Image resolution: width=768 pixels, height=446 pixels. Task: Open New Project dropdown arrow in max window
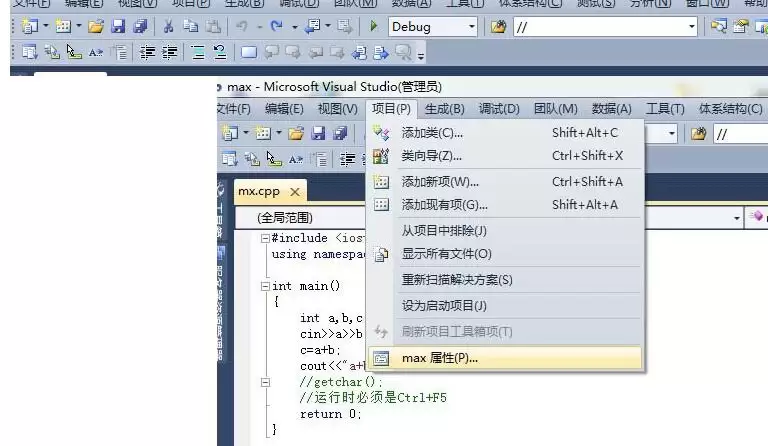246,133
